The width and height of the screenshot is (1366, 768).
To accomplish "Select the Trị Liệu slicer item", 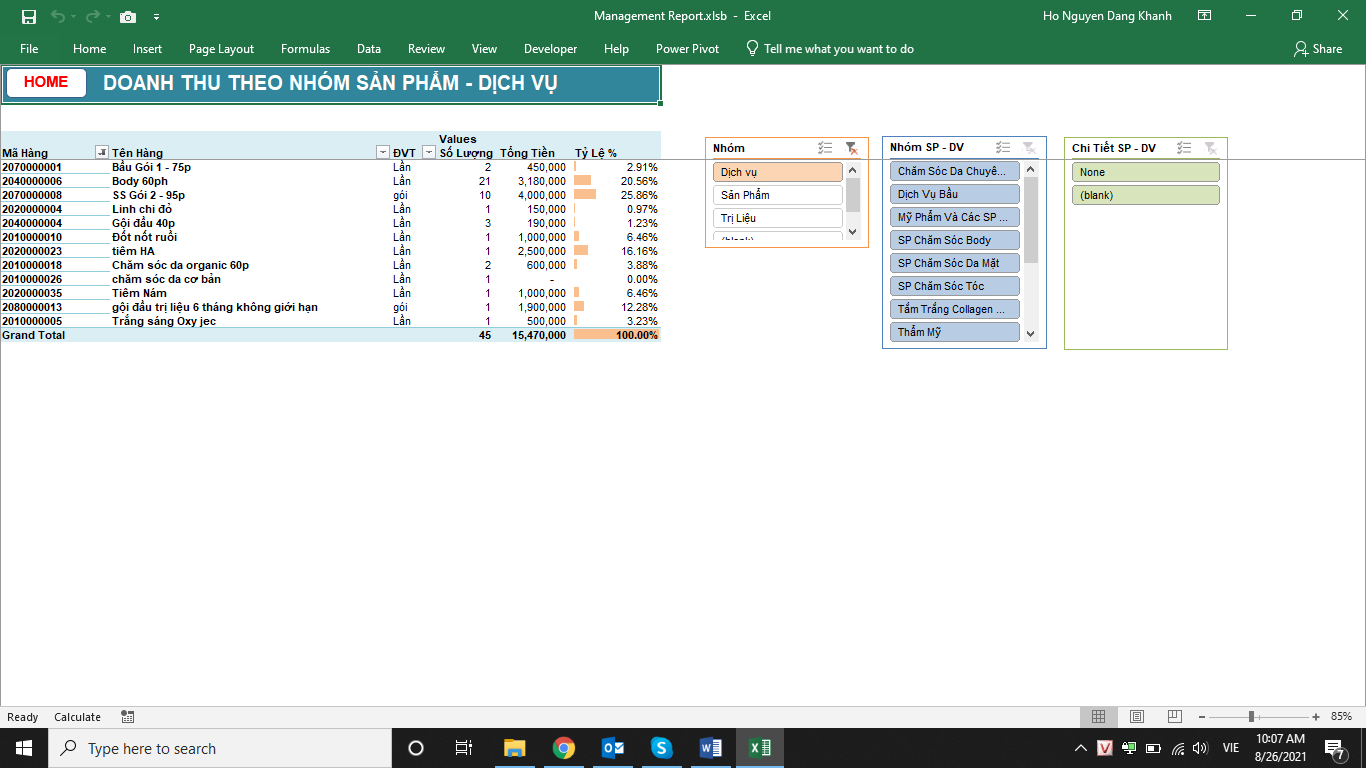I will click(x=777, y=218).
